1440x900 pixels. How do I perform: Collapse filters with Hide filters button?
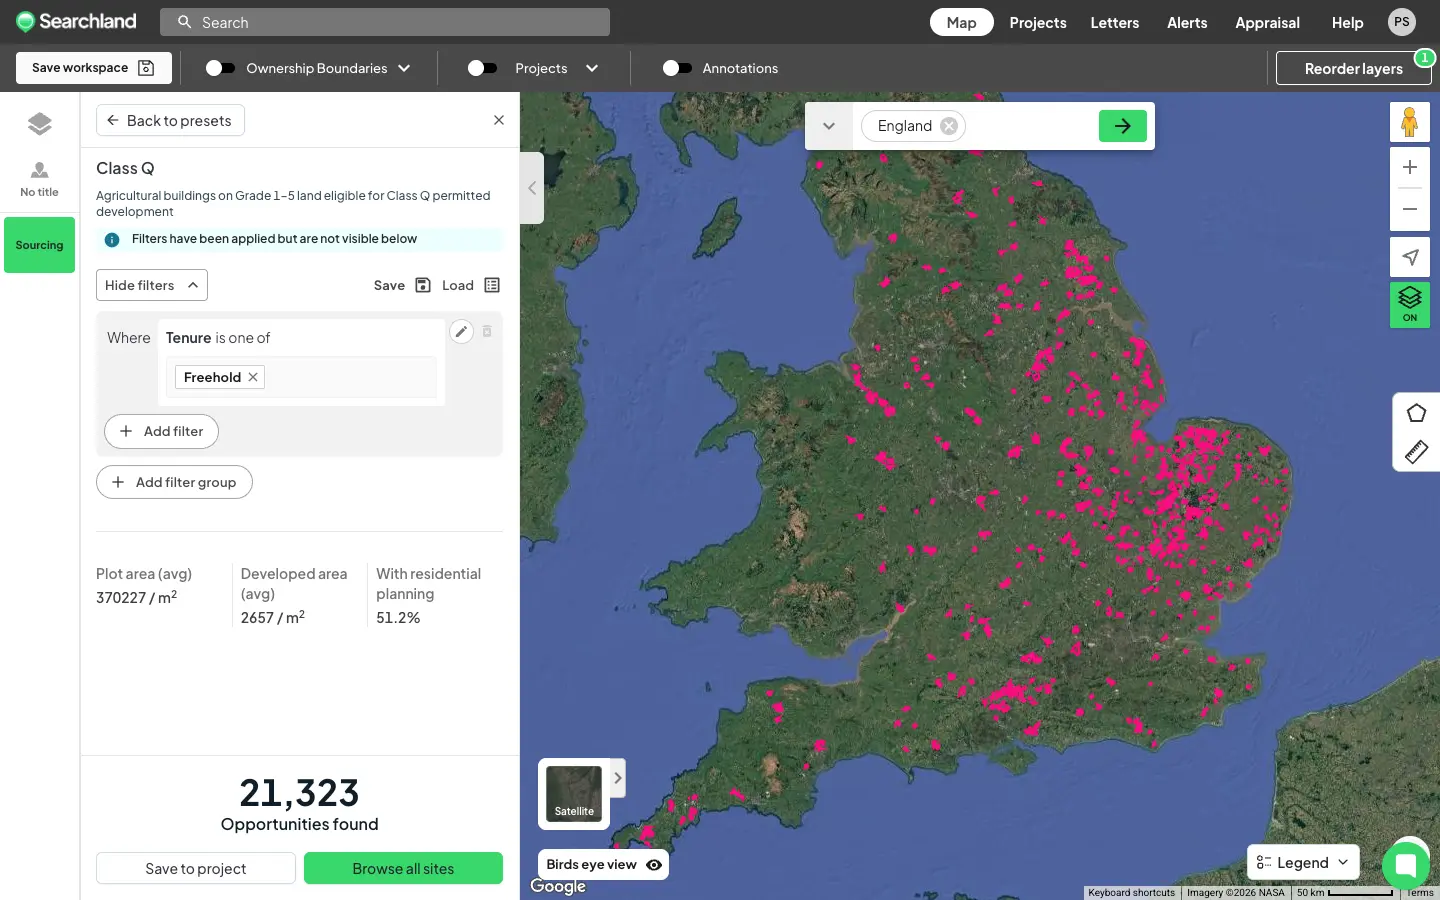point(152,285)
